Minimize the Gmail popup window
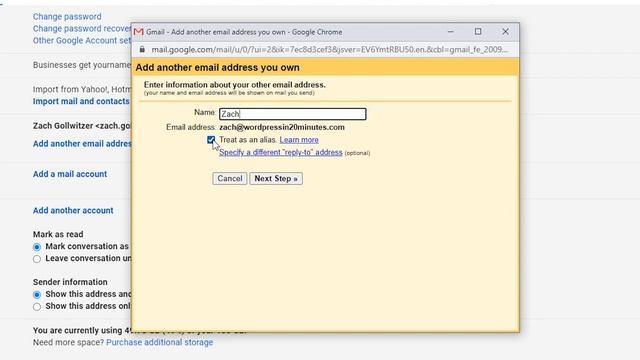 pos(451,32)
